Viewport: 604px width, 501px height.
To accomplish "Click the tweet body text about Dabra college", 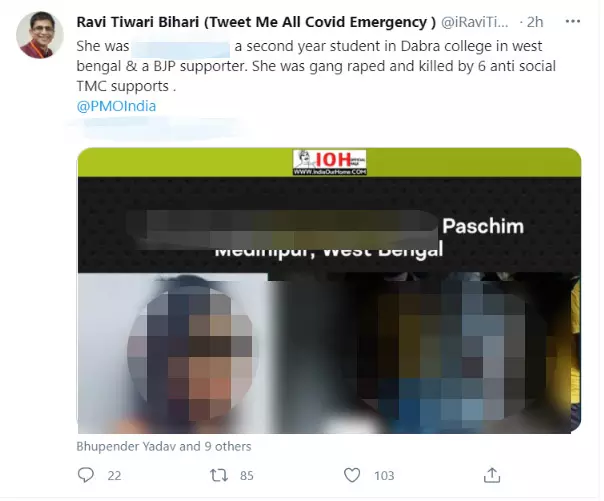I will [x=316, y=66].
